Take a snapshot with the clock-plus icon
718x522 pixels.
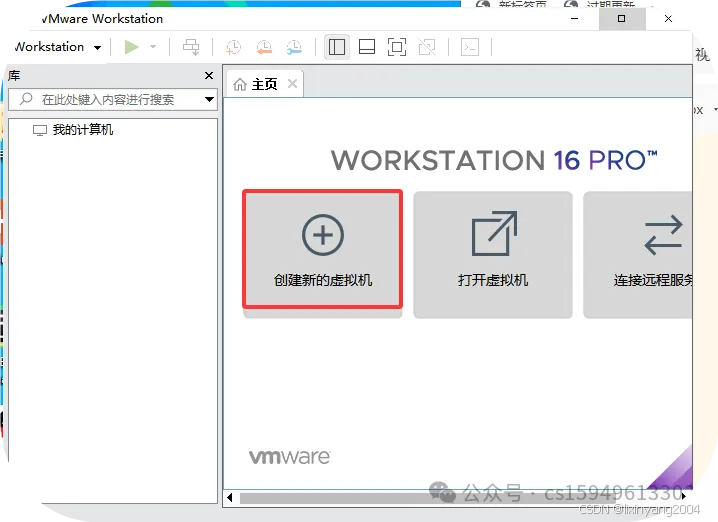pyautogui.click(x=234, y=47)
